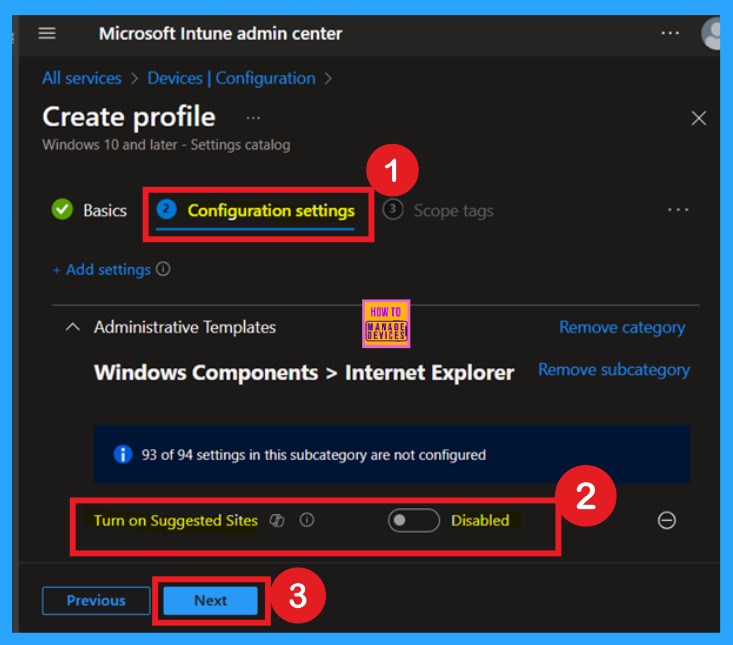
Task: Select the Configuration settings step
Action: tap(256, 211)
